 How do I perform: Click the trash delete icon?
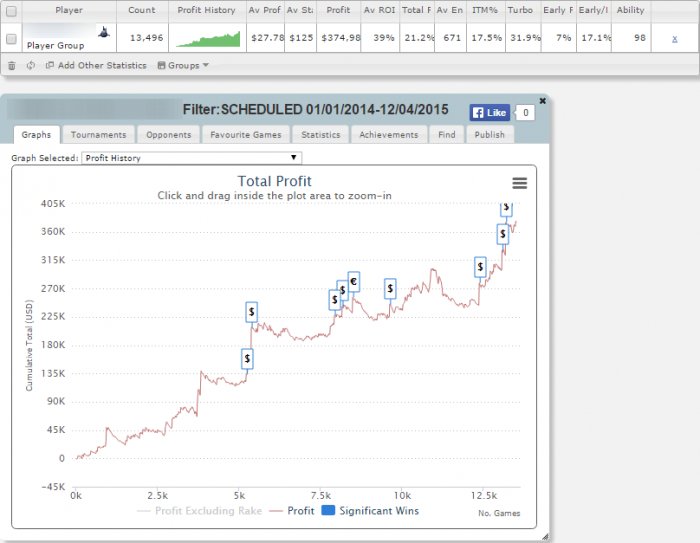tap(12, 66)
